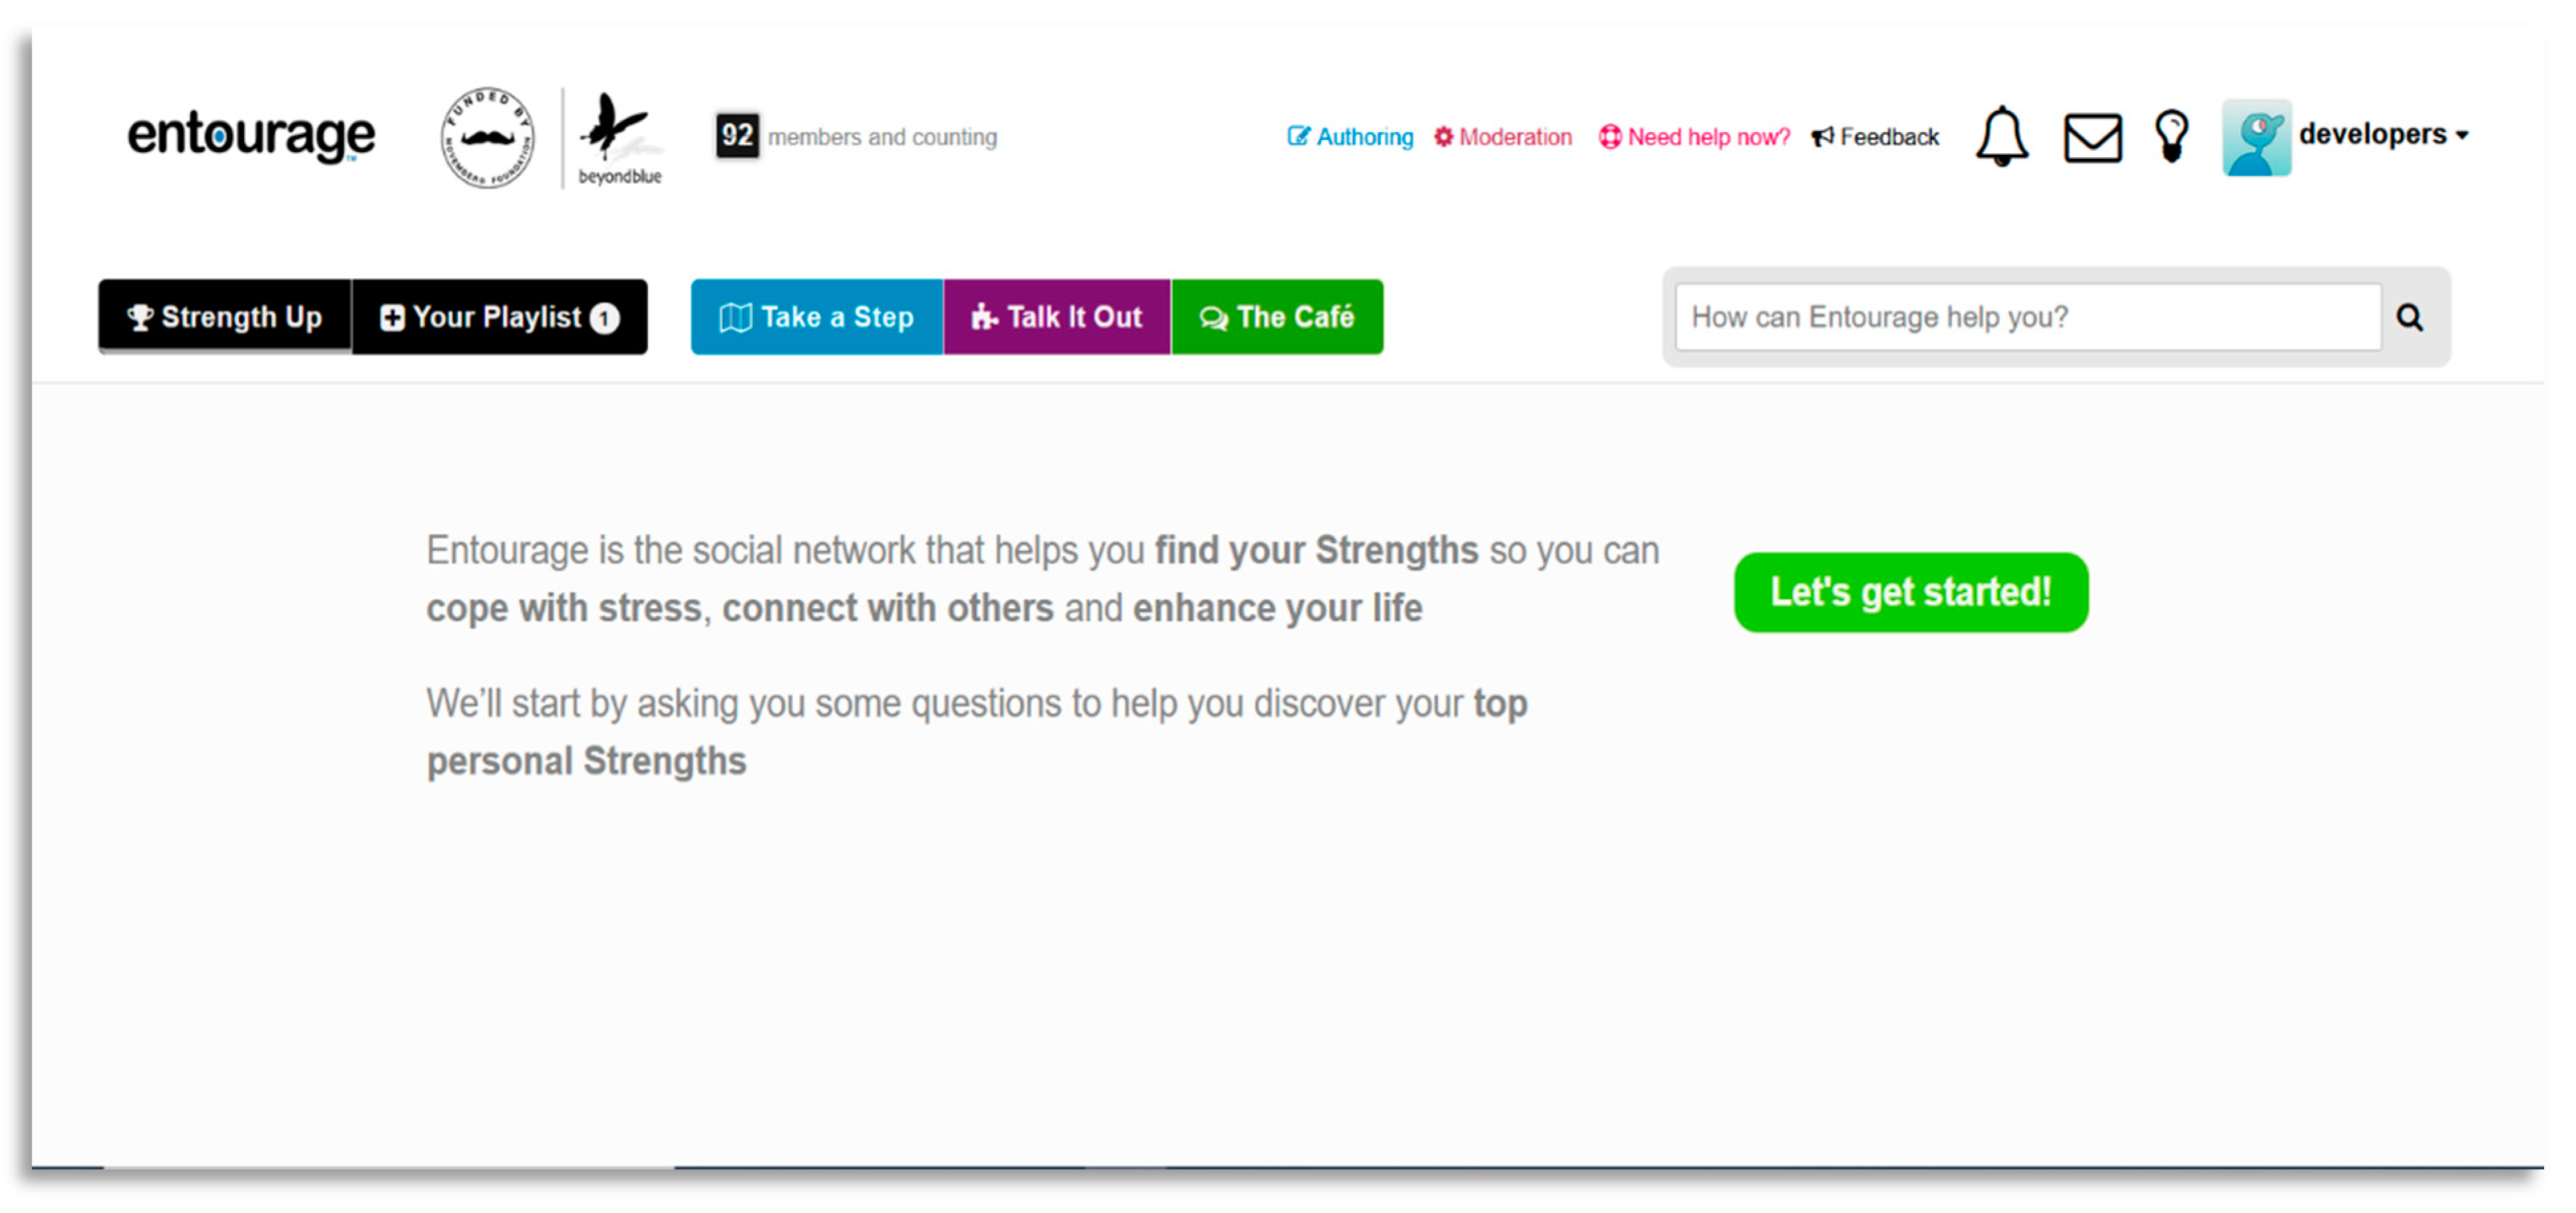Focus the 'How can Entourage help you?' search field
Image resolution: width=2576 pixels, height=1213 pixels.
click(2027, 317)
